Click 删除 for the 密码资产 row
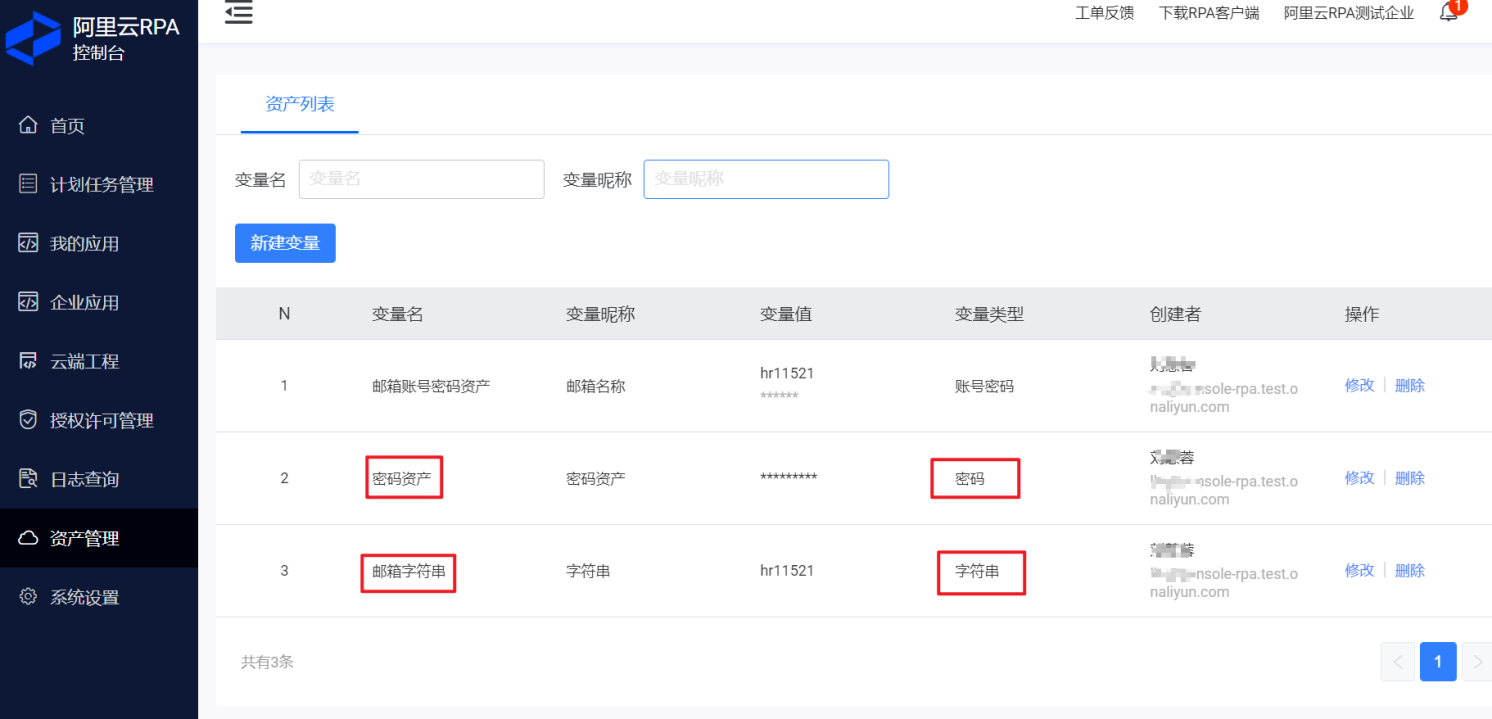Viewport: 1492px width, 719px height. [1410, 478]
